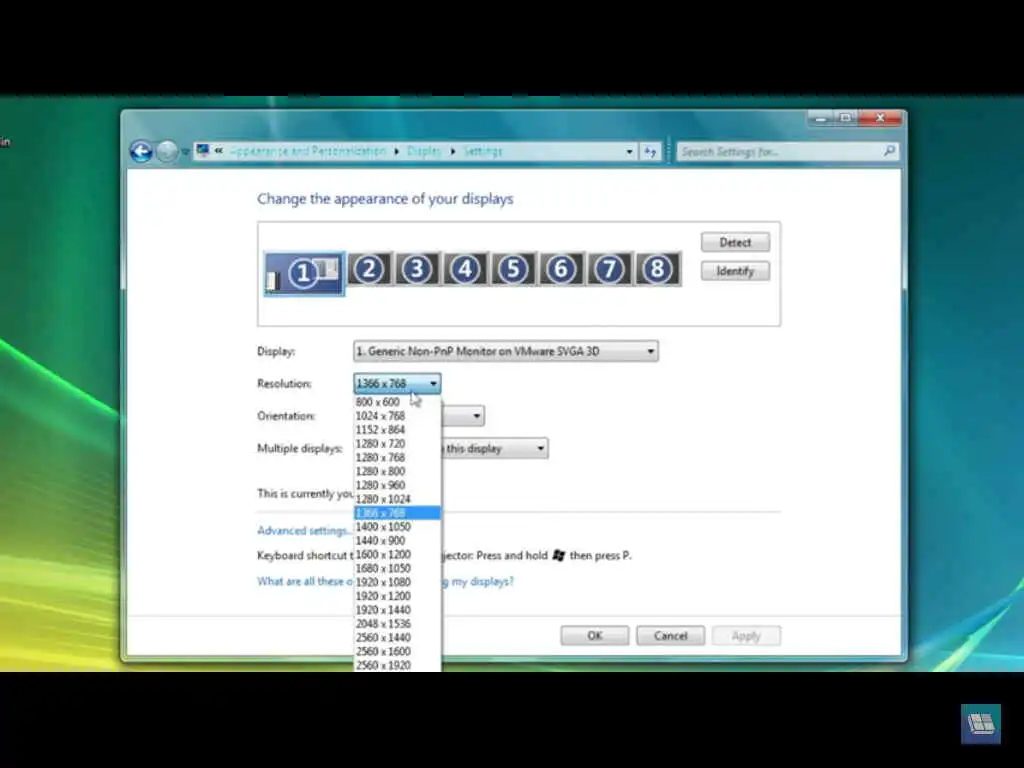The image size is (1024, 768).
Task: Select monitor 7 icon
Action: pyautogui.click(x=610, y=268)
